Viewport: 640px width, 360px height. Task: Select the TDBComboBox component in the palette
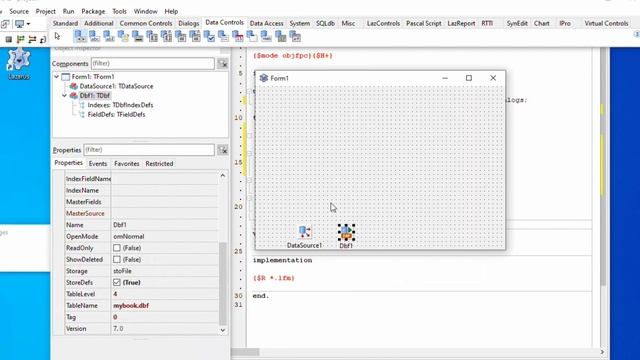(180, 36)
